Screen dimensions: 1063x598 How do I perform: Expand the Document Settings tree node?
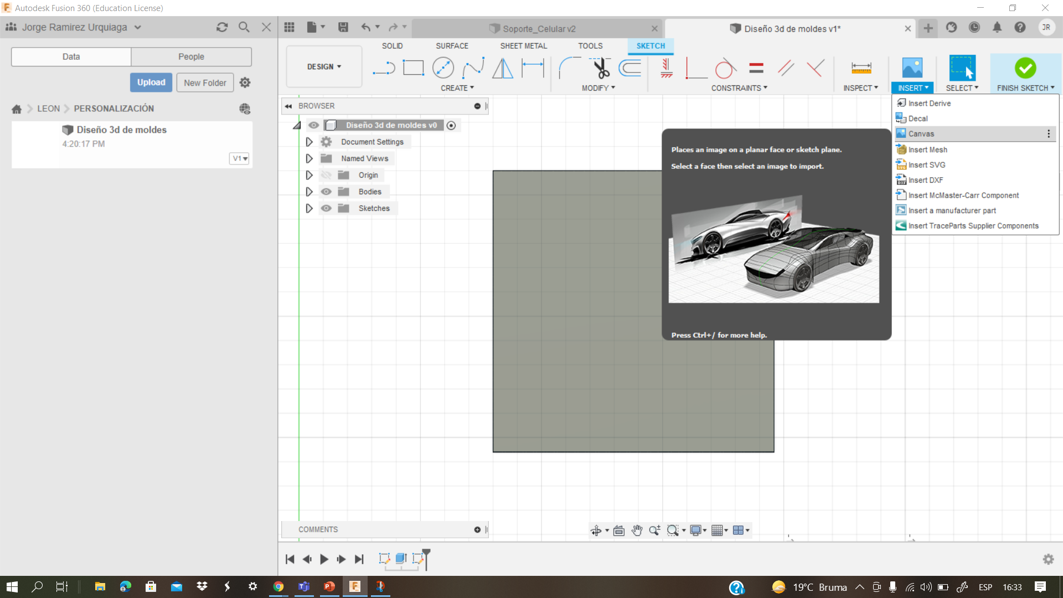(x=309, y=142)
